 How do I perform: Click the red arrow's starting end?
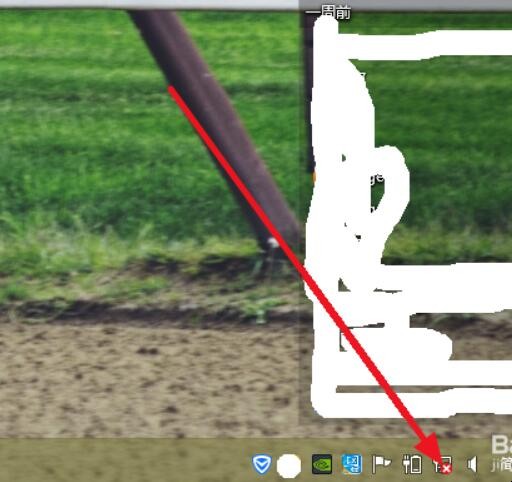(171, 88)
